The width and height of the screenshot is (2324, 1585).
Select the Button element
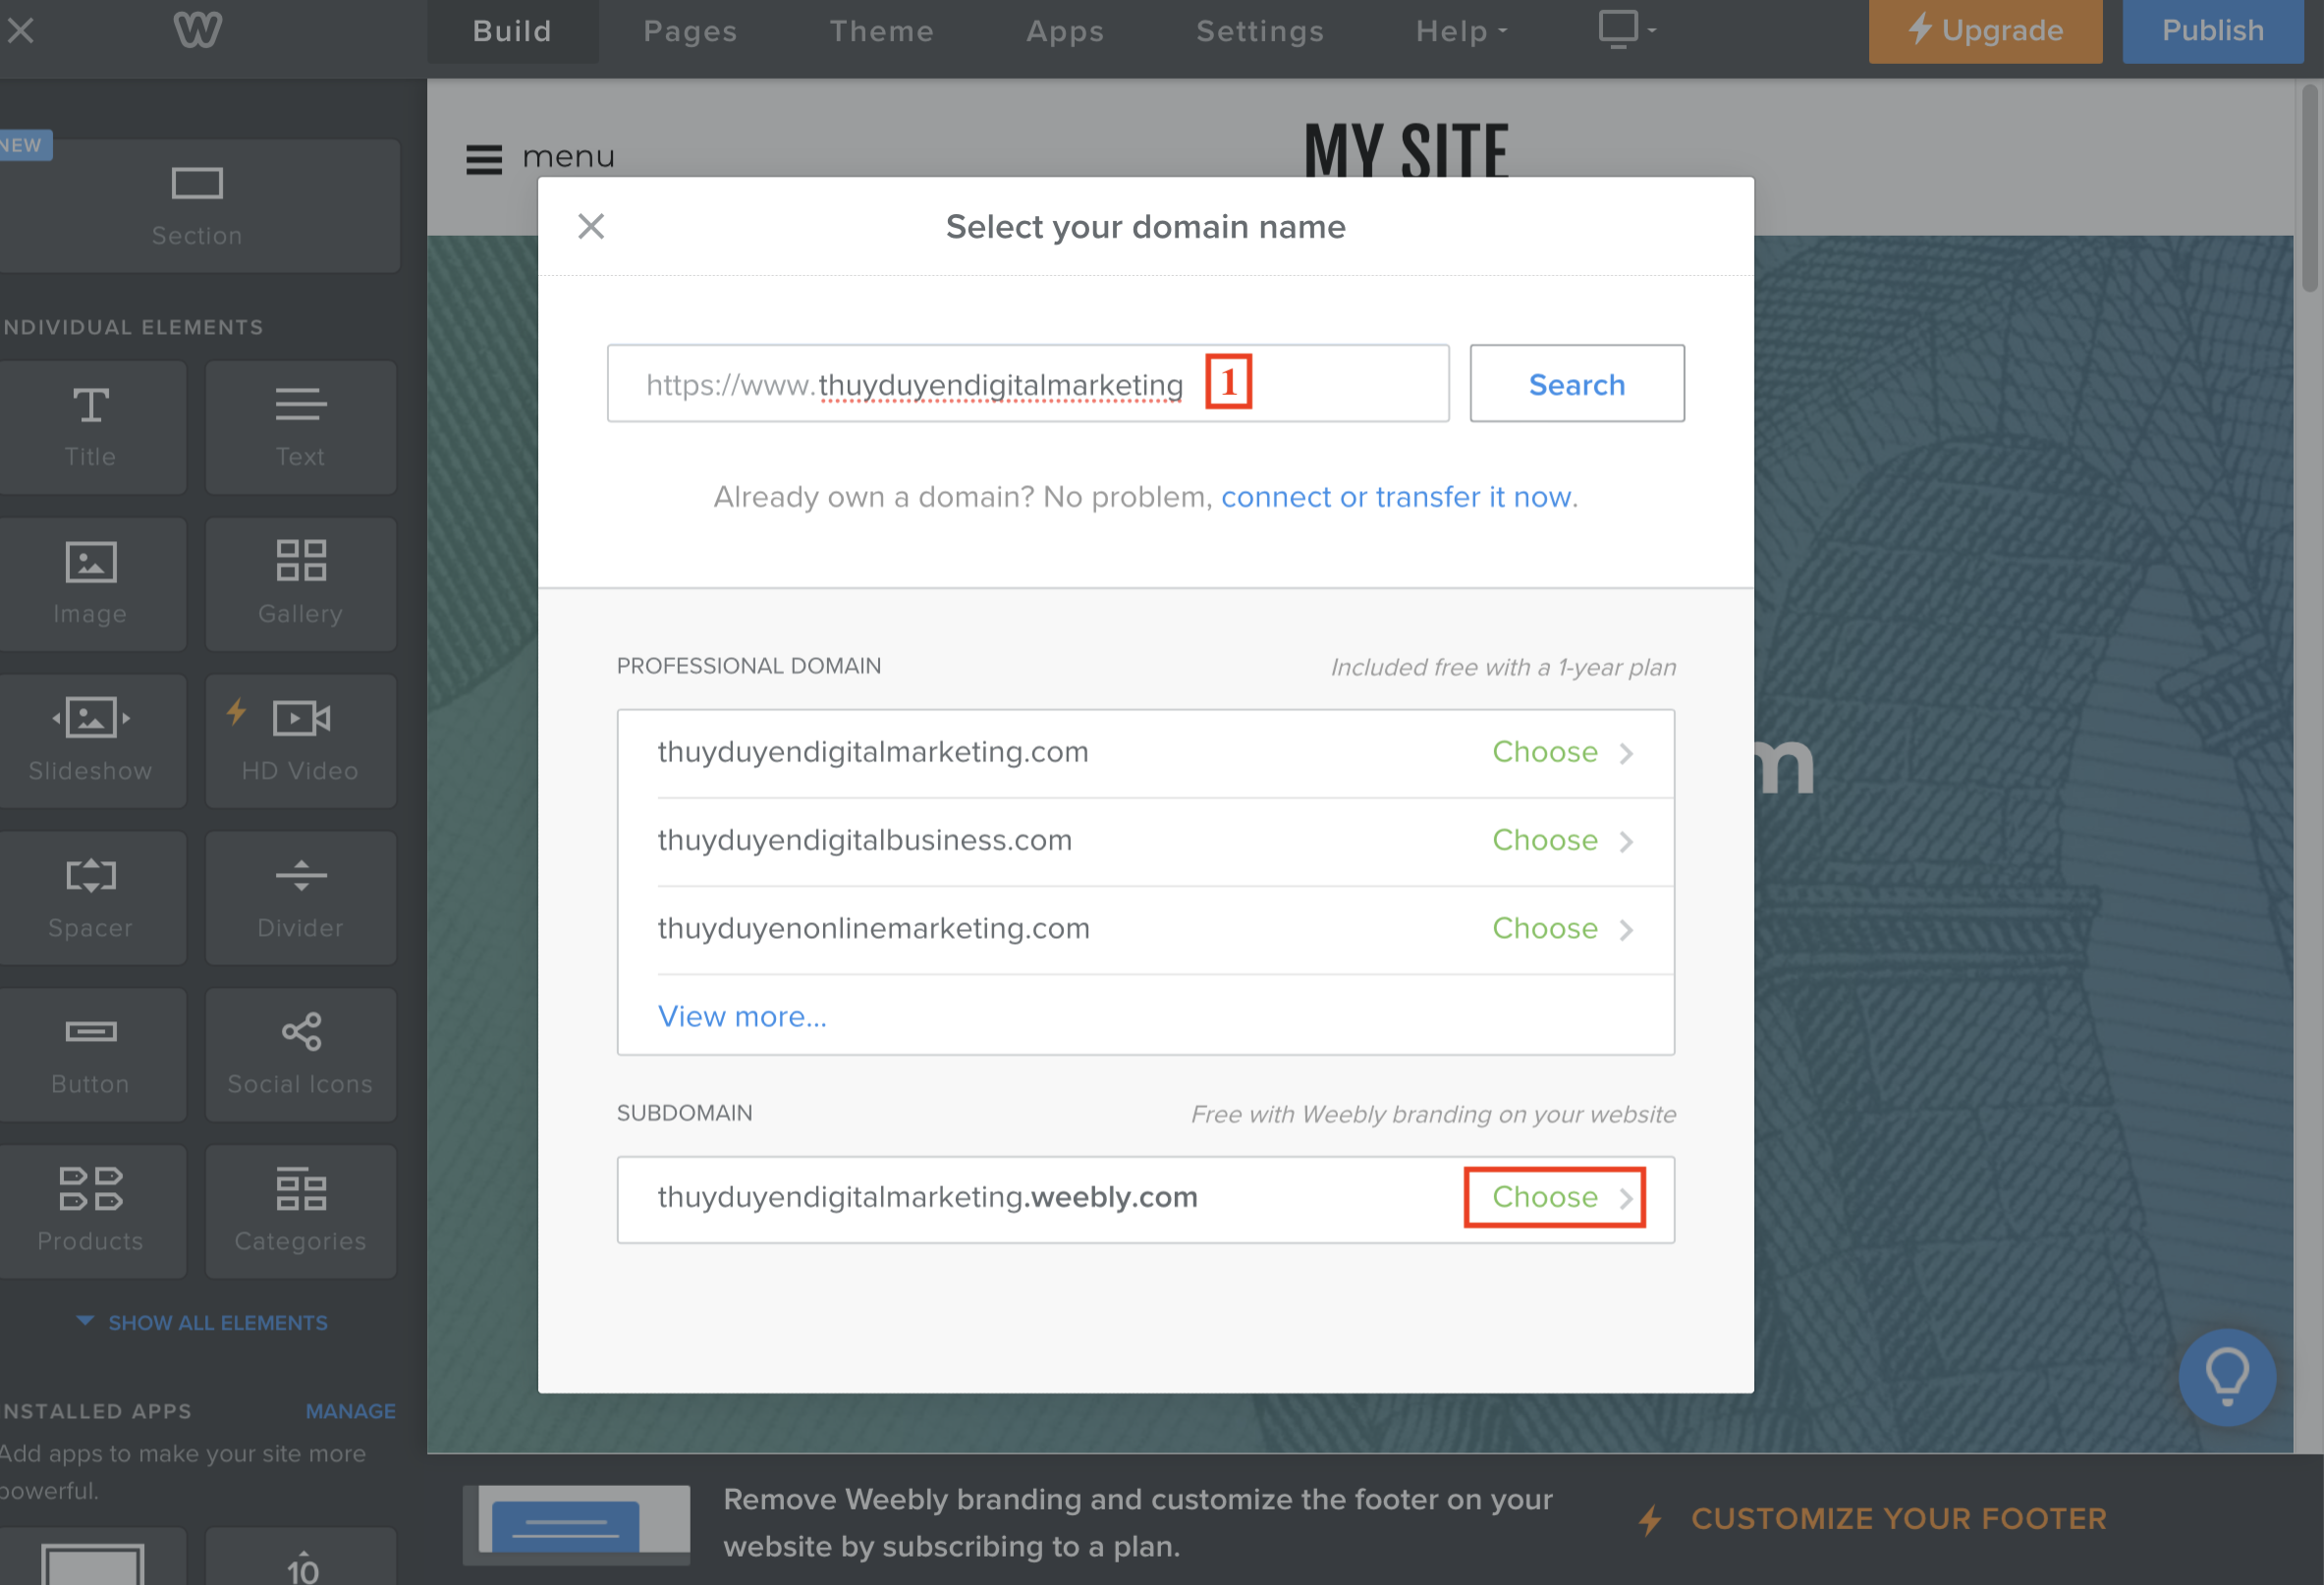coord(91,1054)
